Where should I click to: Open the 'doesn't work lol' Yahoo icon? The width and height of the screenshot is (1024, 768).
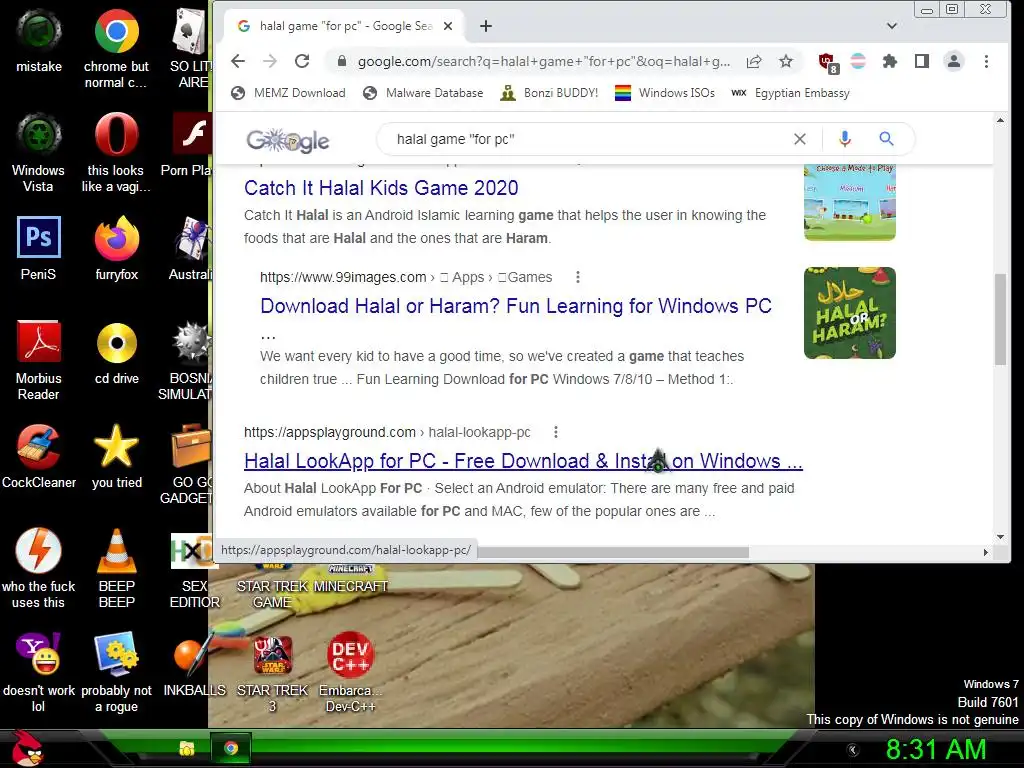39,671
